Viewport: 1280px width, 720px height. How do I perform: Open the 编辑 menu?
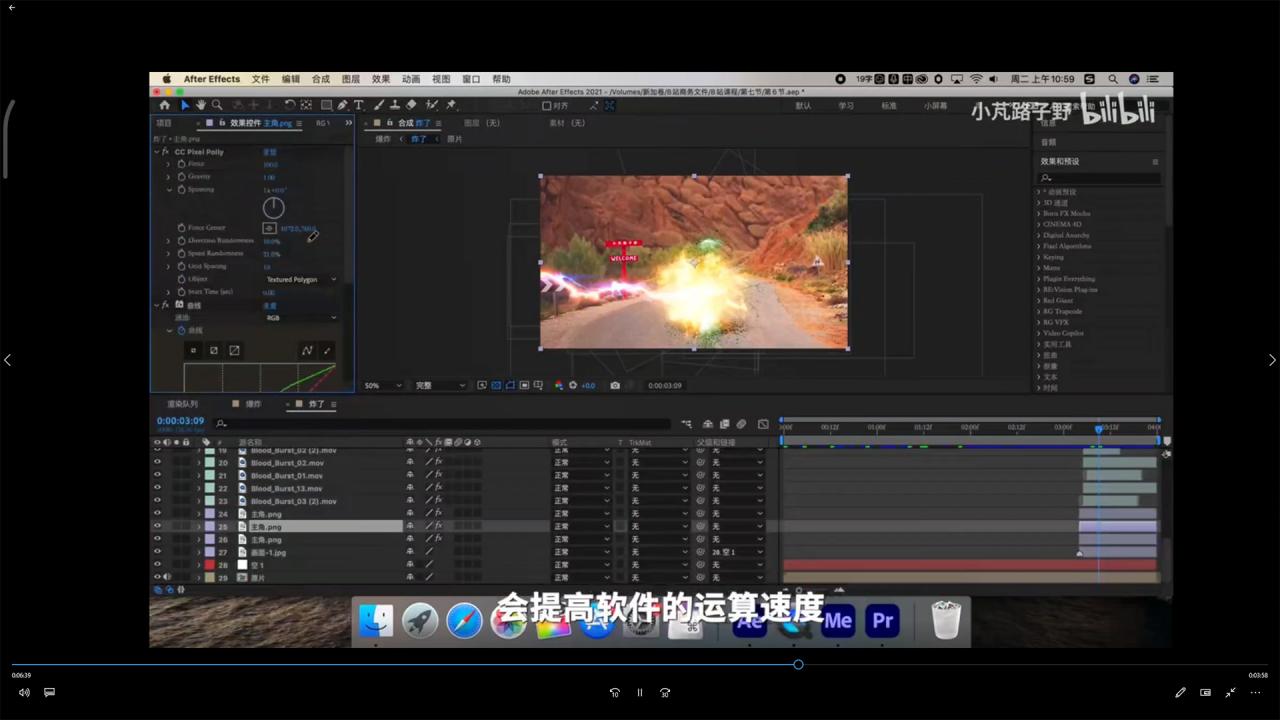(291, 79)
